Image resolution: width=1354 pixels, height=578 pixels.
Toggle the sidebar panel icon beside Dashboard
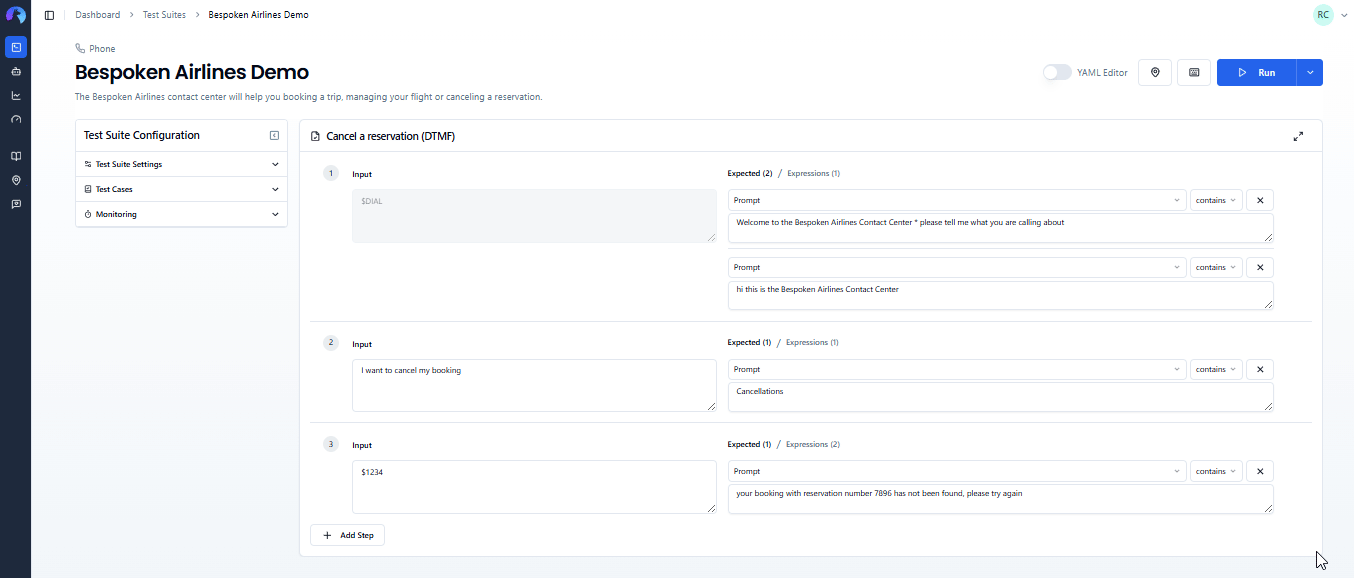click(49, 15)
